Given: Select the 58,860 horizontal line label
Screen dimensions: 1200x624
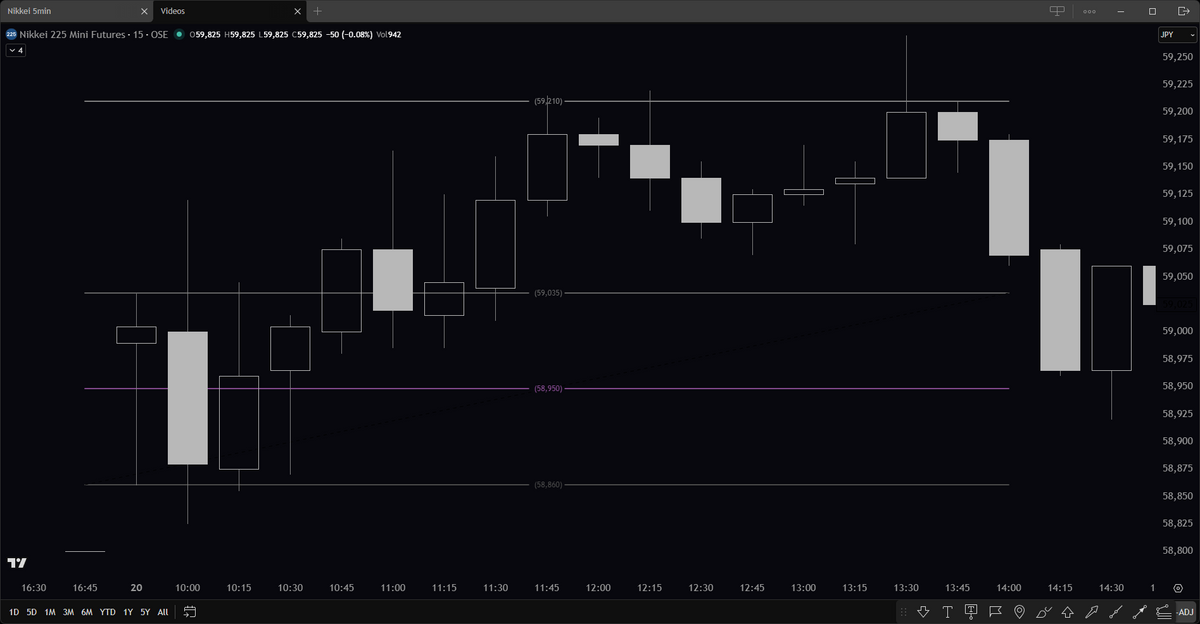Looking at the screenshot, I should coord(548,485).
